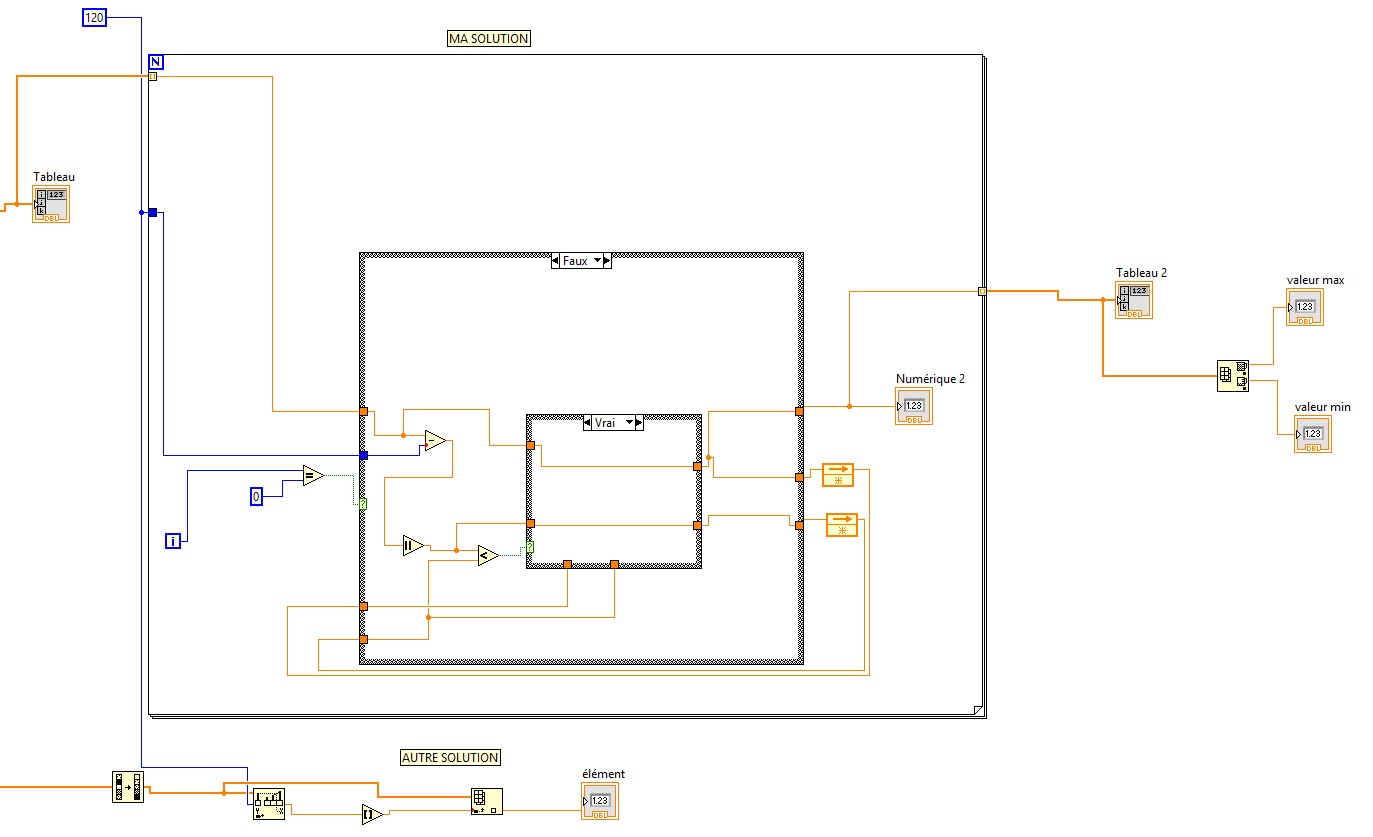Viewport: 1373px width, 837px height.
Task: Click the valeur min label text
Action: (1322, 407)
